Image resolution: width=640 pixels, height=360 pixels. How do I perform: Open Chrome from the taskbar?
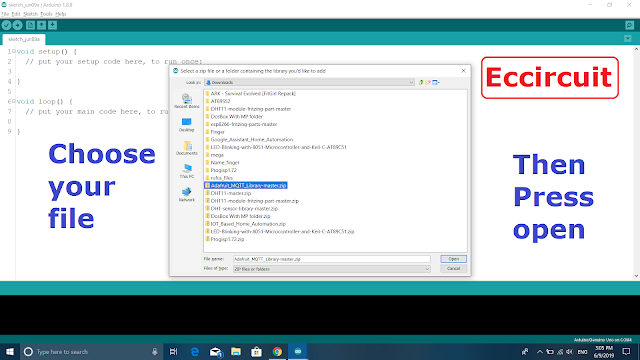[277, 351]
